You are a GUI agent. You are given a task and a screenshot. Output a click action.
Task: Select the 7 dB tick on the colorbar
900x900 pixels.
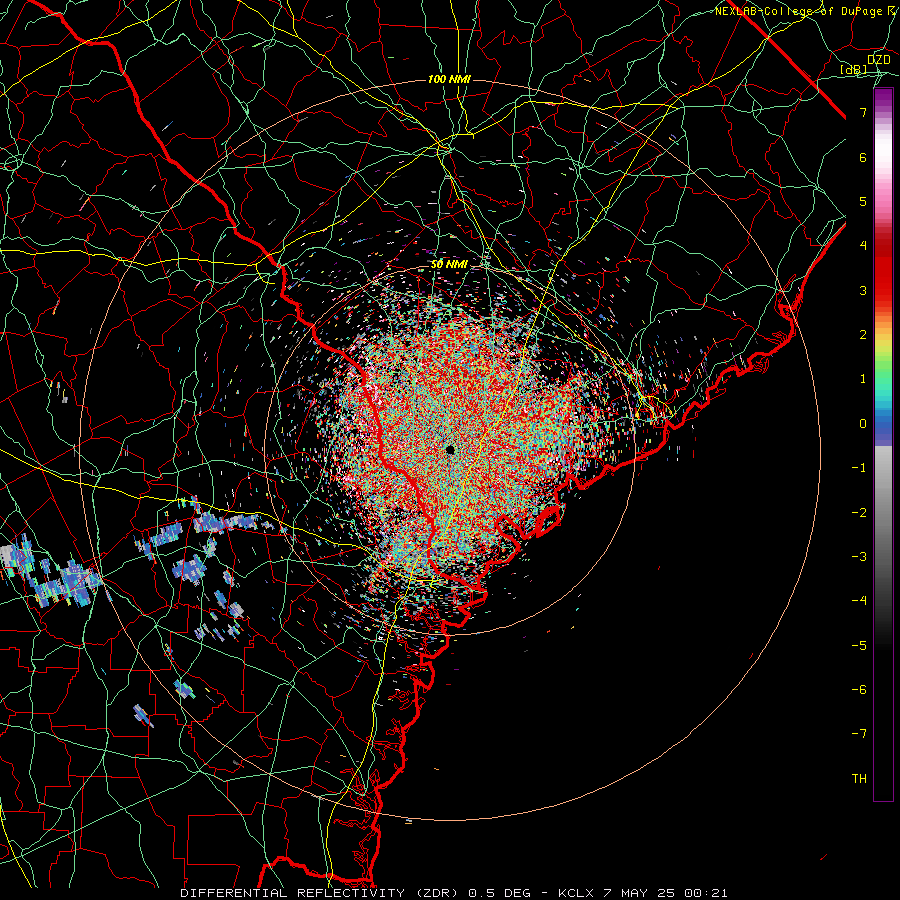pos(863,112)
